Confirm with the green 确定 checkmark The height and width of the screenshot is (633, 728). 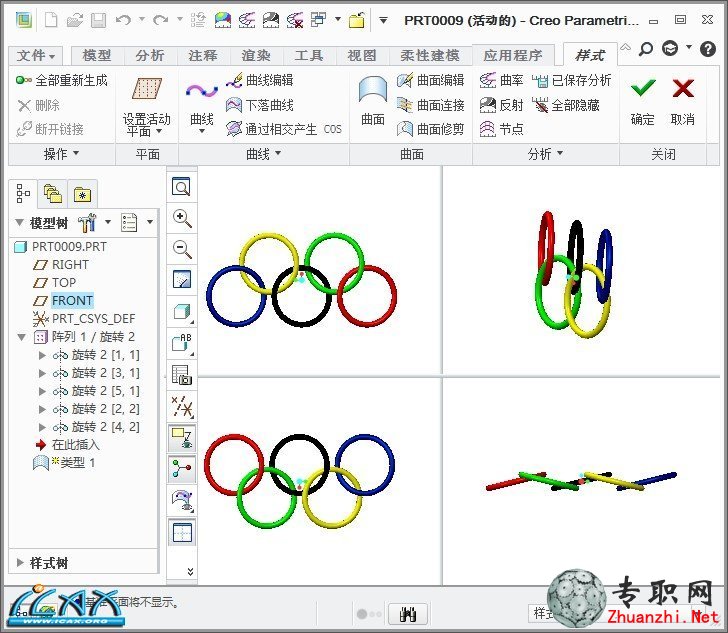(x=643, y=101)
